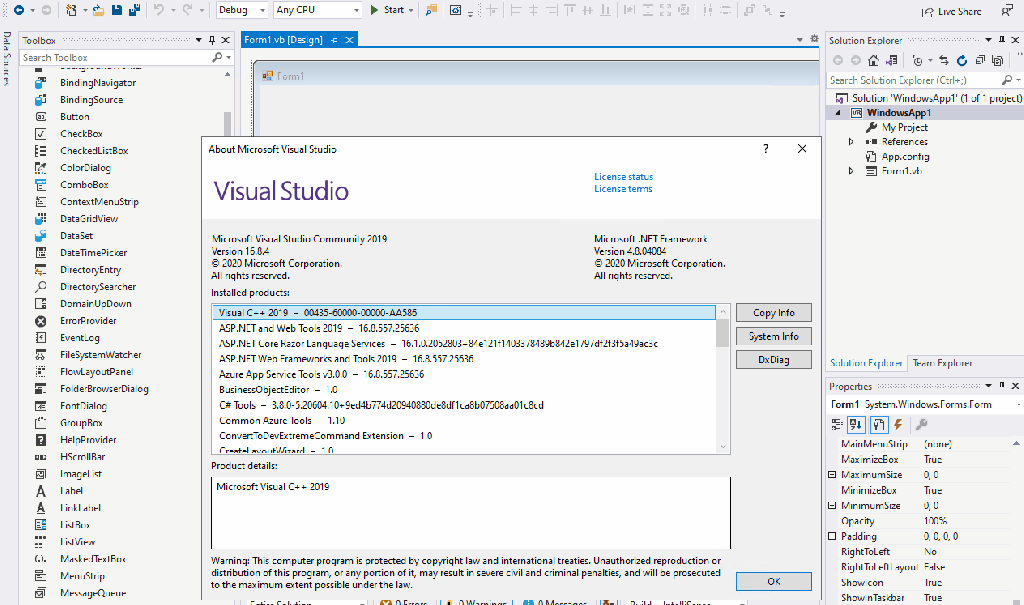Viewport: 1024px width, 605px height.
Task: Click the Copy Info button
Action: (773, 313)
